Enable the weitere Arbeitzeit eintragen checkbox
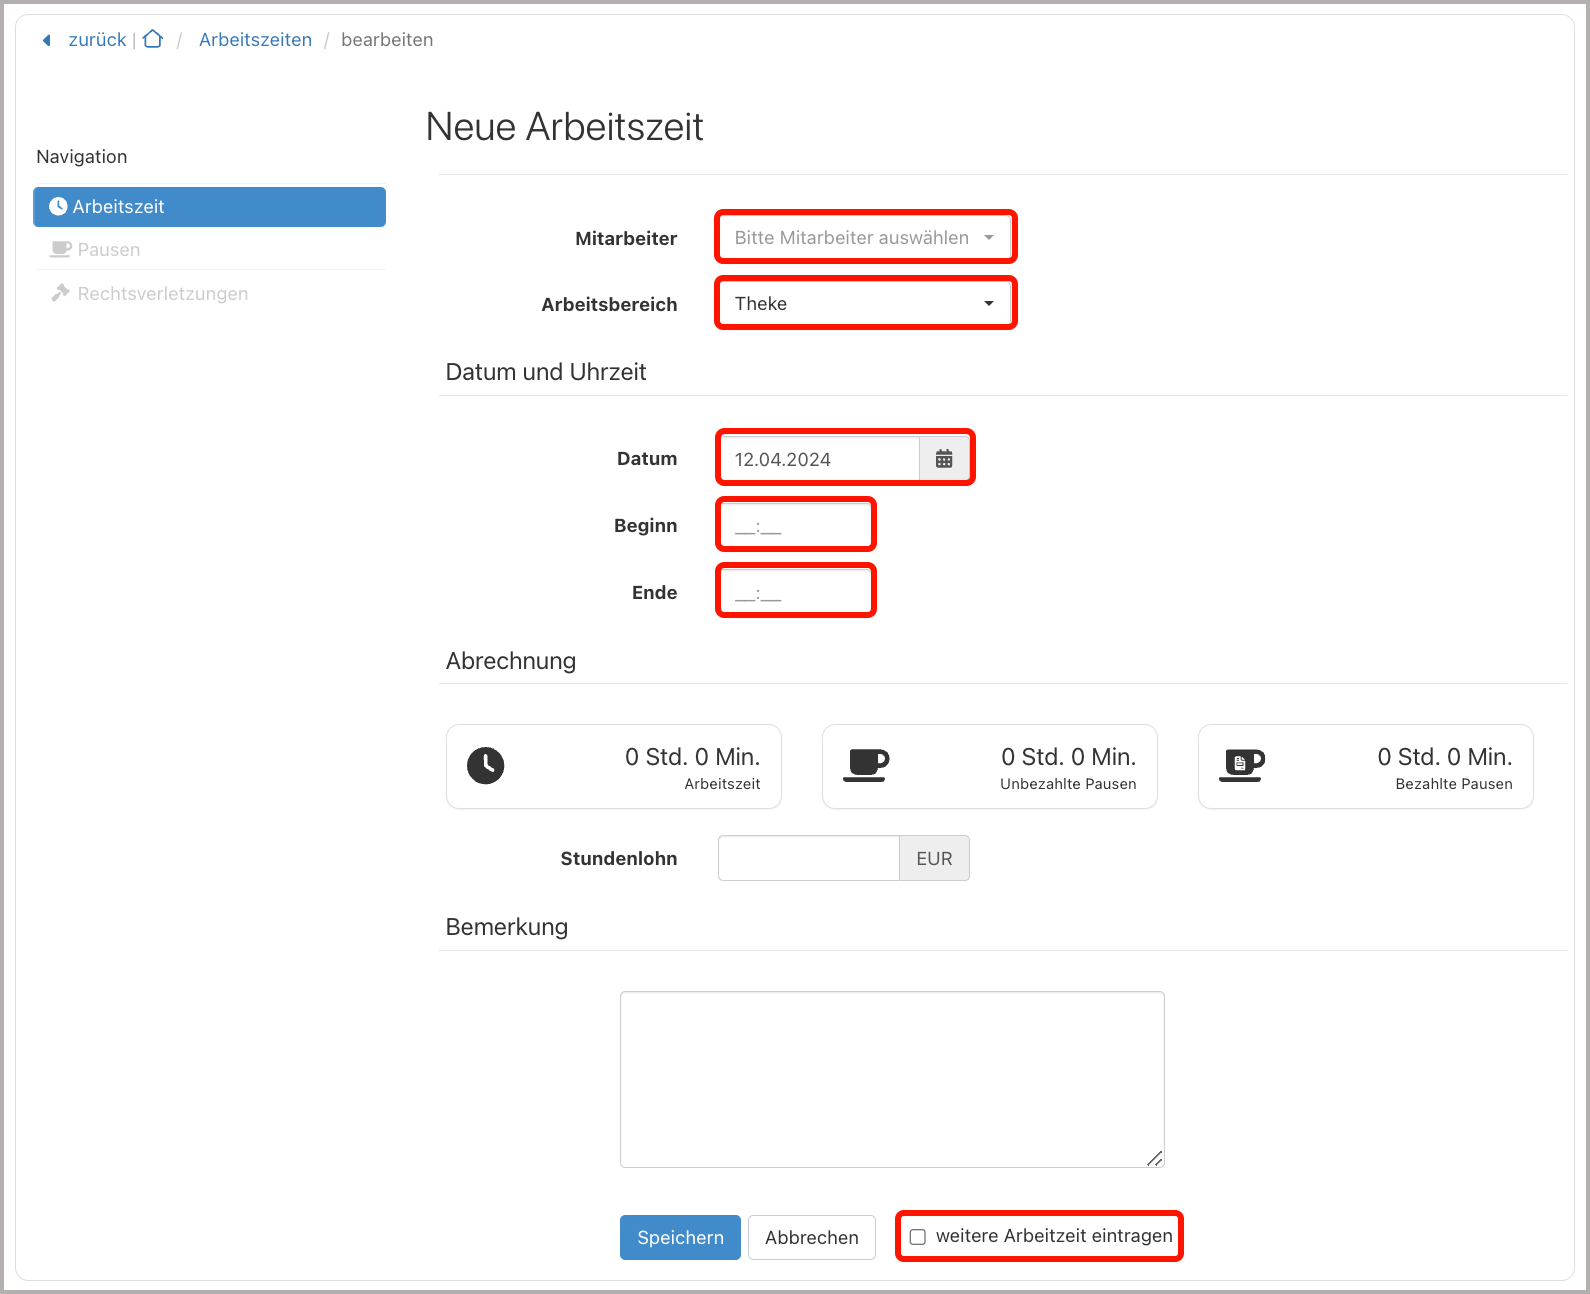 tap(918, 1237)
